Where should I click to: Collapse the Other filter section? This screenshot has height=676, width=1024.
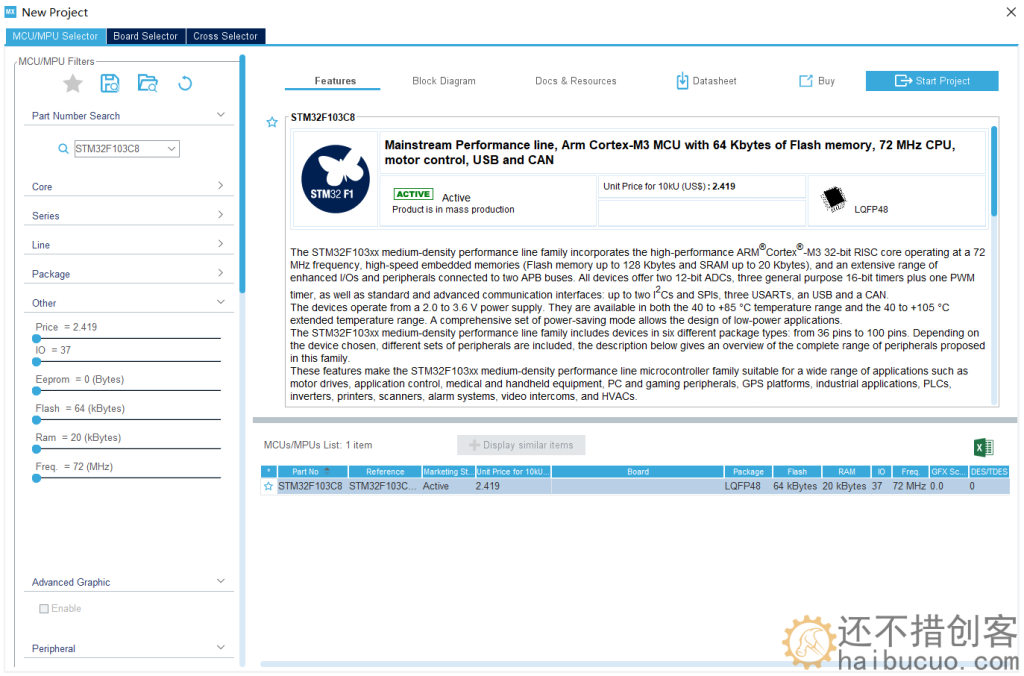coord(221,302)
